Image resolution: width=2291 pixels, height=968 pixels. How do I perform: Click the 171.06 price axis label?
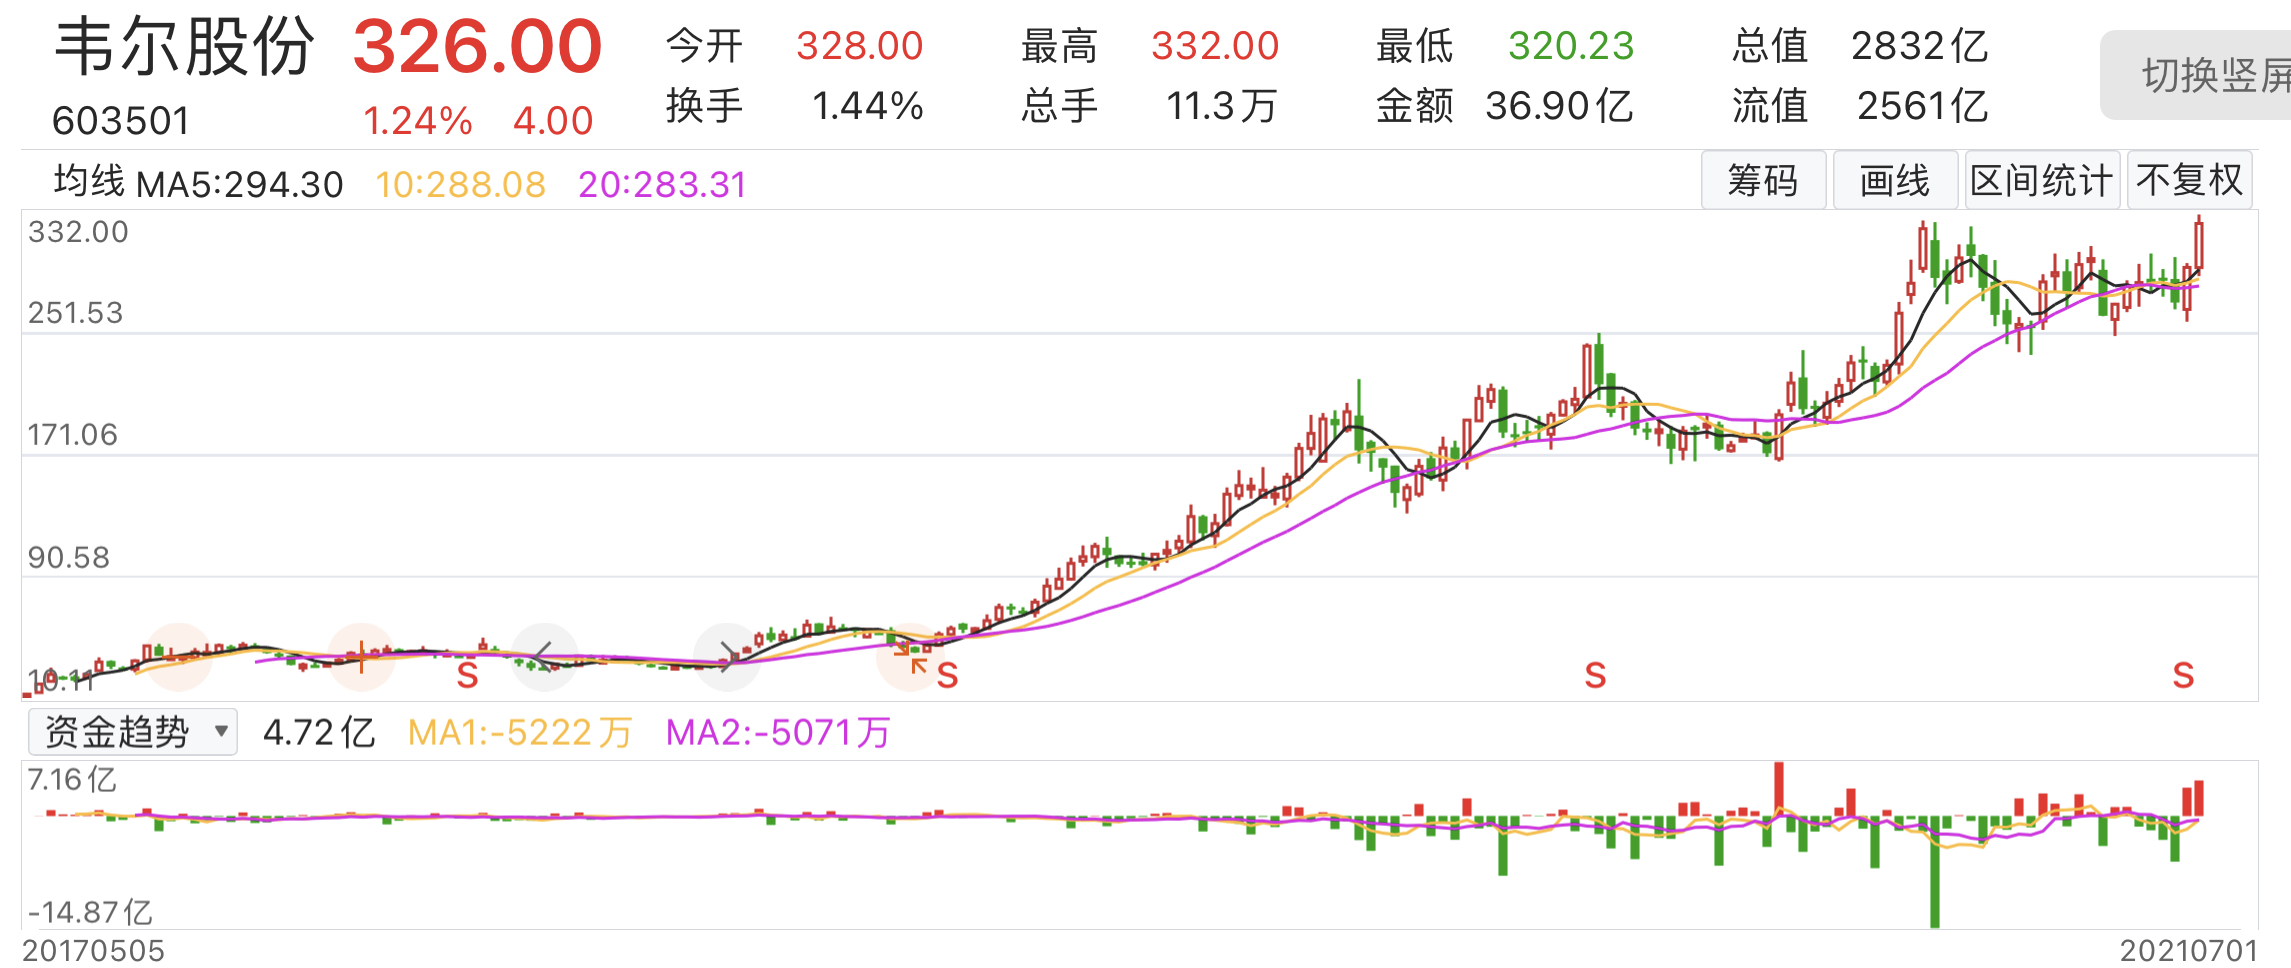[x=73, y=435]
